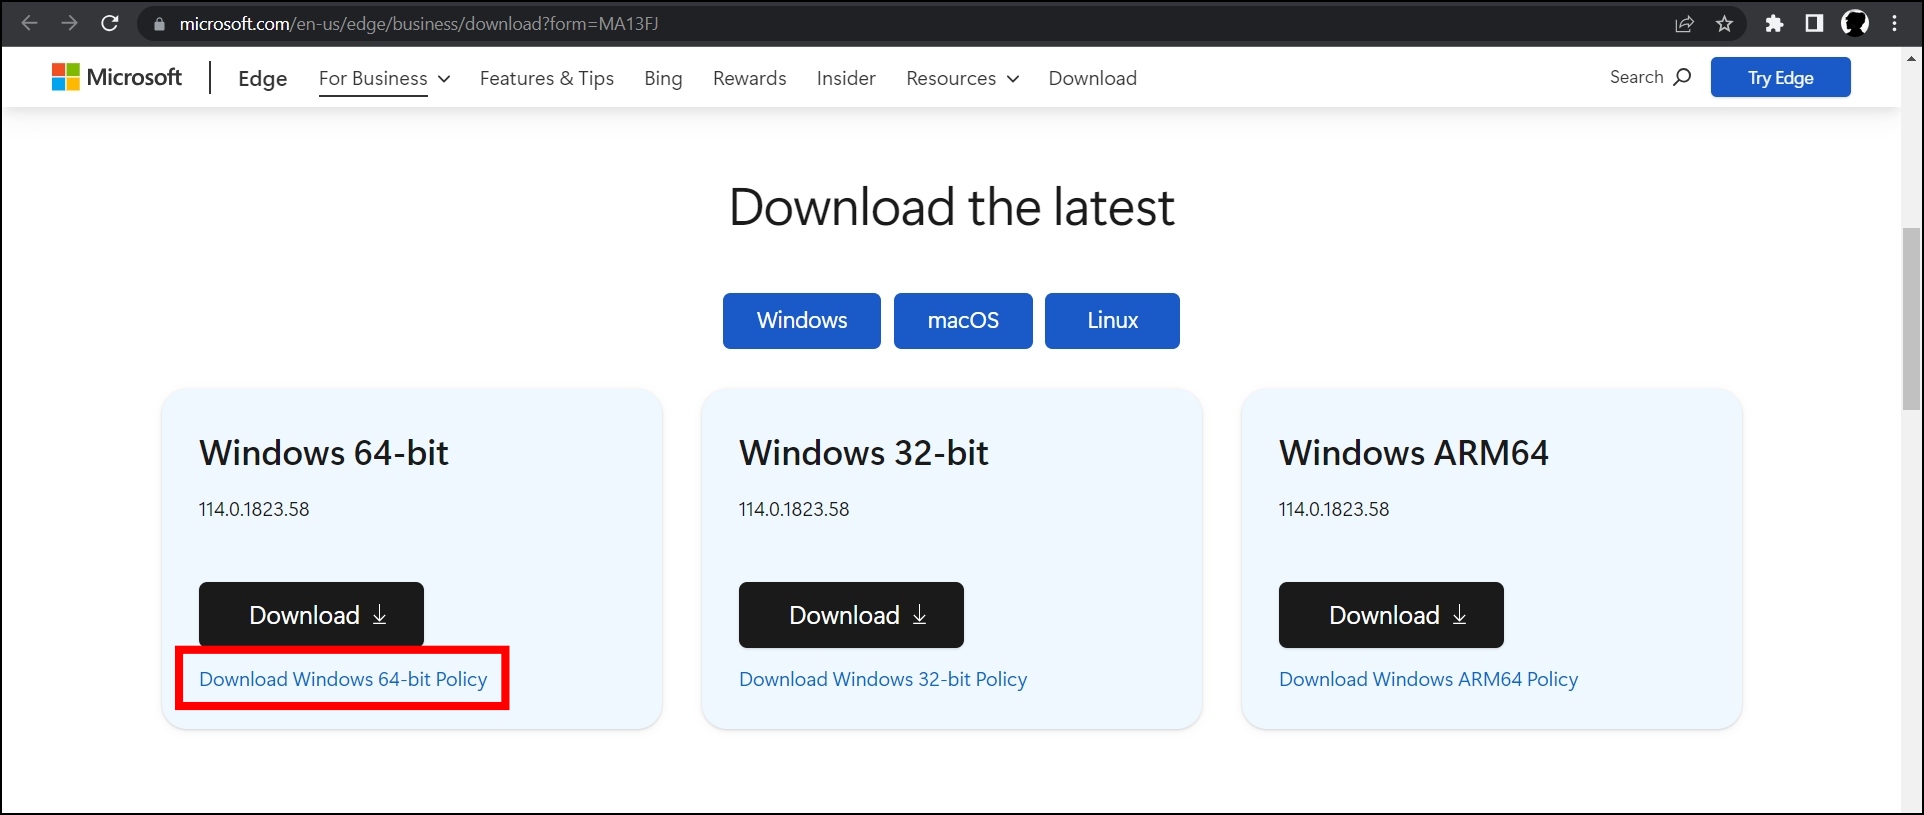Open the Rewards menu item

point(750,78)
